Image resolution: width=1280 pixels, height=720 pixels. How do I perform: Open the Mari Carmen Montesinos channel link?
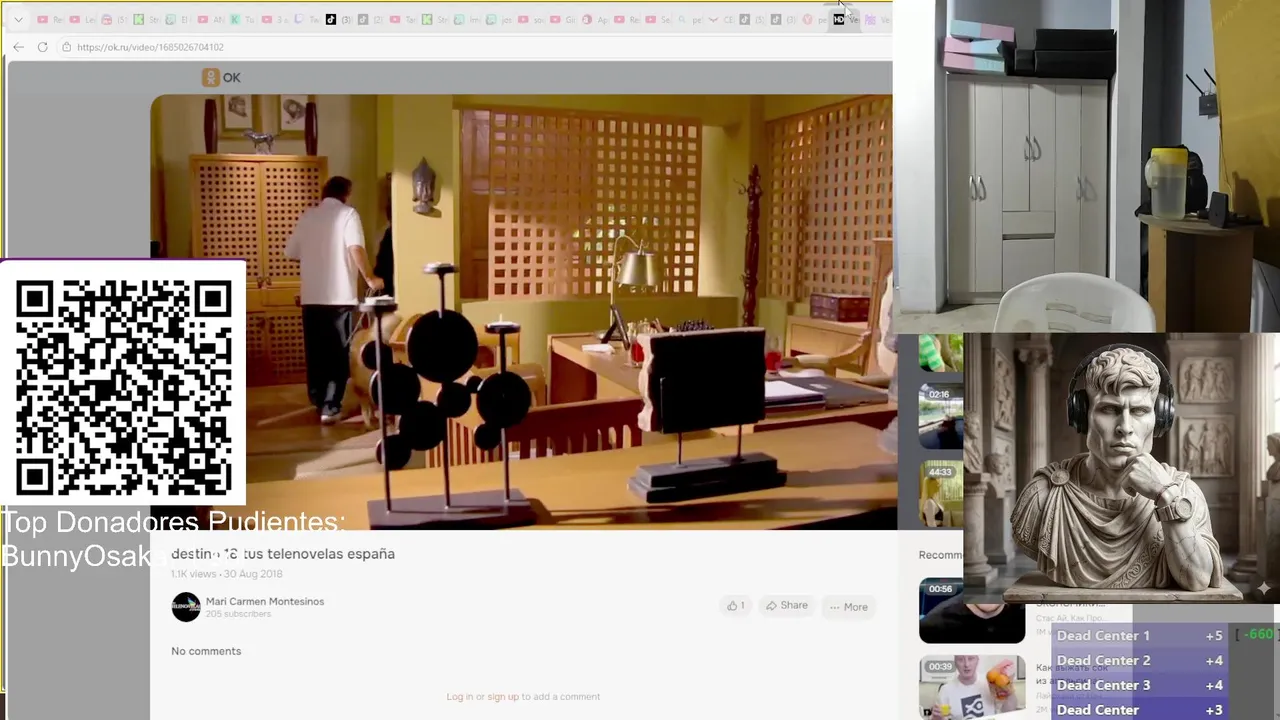click(x=265, y=601)
